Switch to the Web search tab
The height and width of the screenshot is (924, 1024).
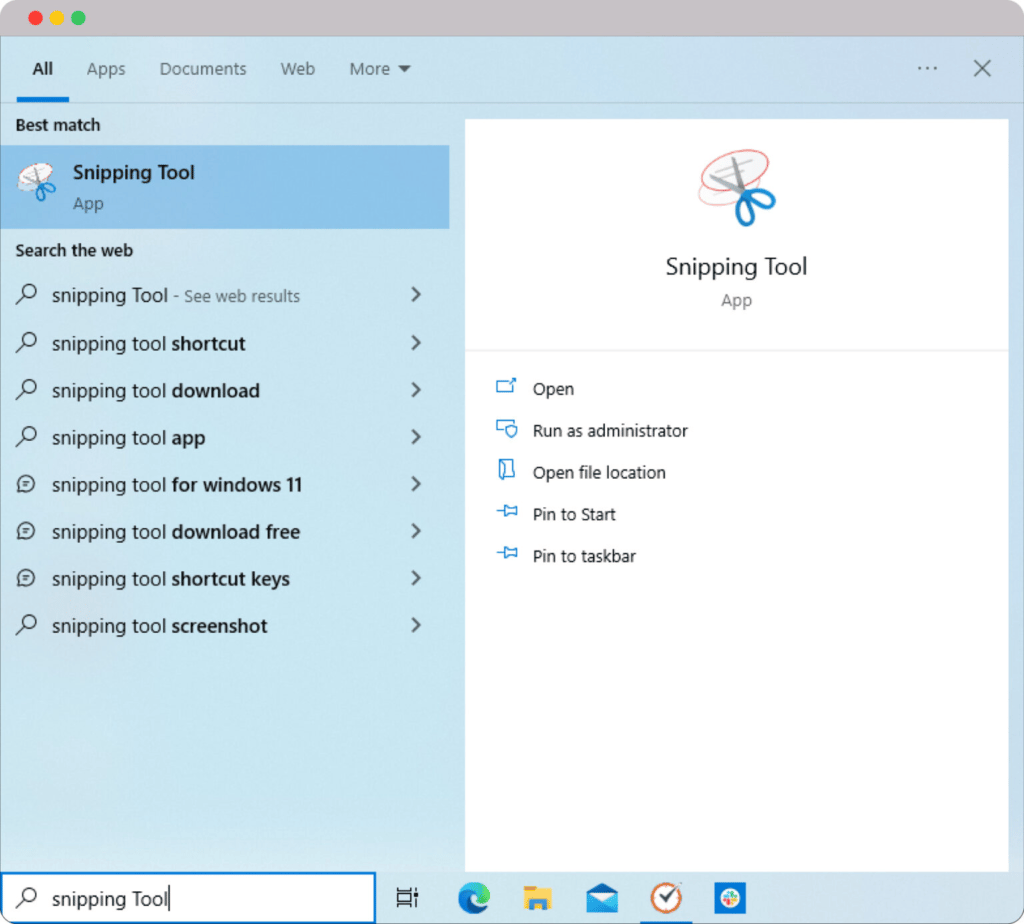tap(297, 69)
